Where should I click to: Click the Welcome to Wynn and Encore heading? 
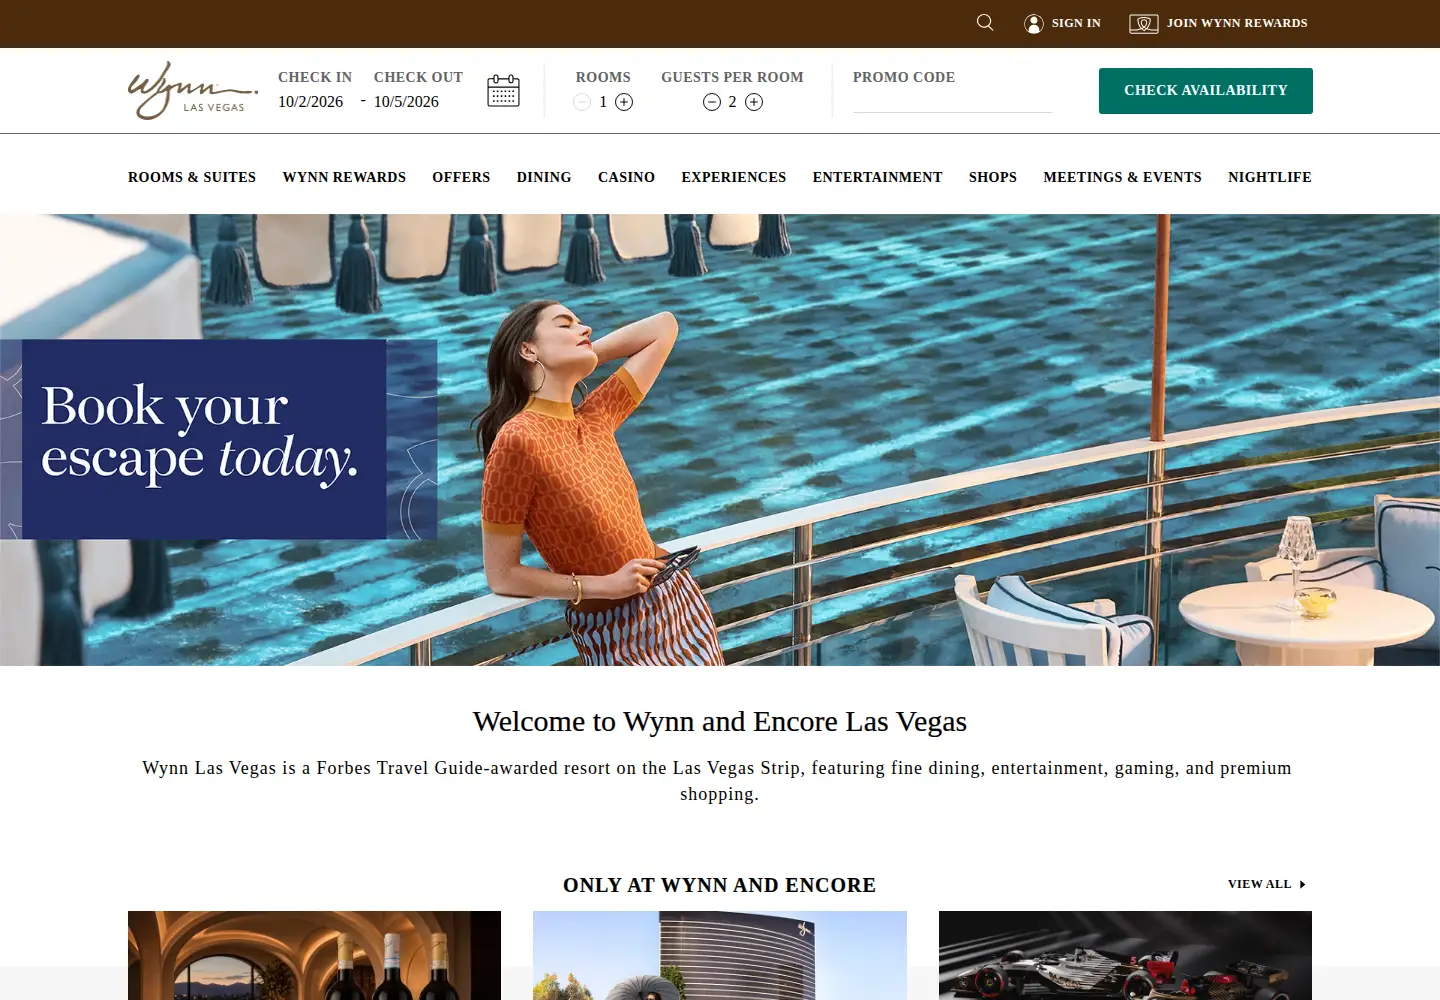[x=720, y=721]
